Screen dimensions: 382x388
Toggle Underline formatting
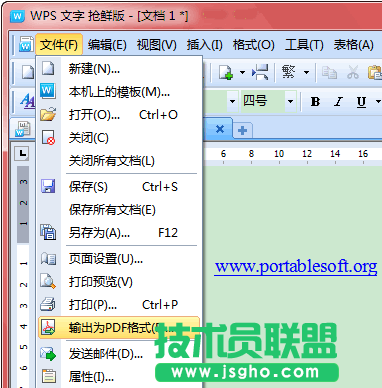pyautogui.click(x=361, y=101)
